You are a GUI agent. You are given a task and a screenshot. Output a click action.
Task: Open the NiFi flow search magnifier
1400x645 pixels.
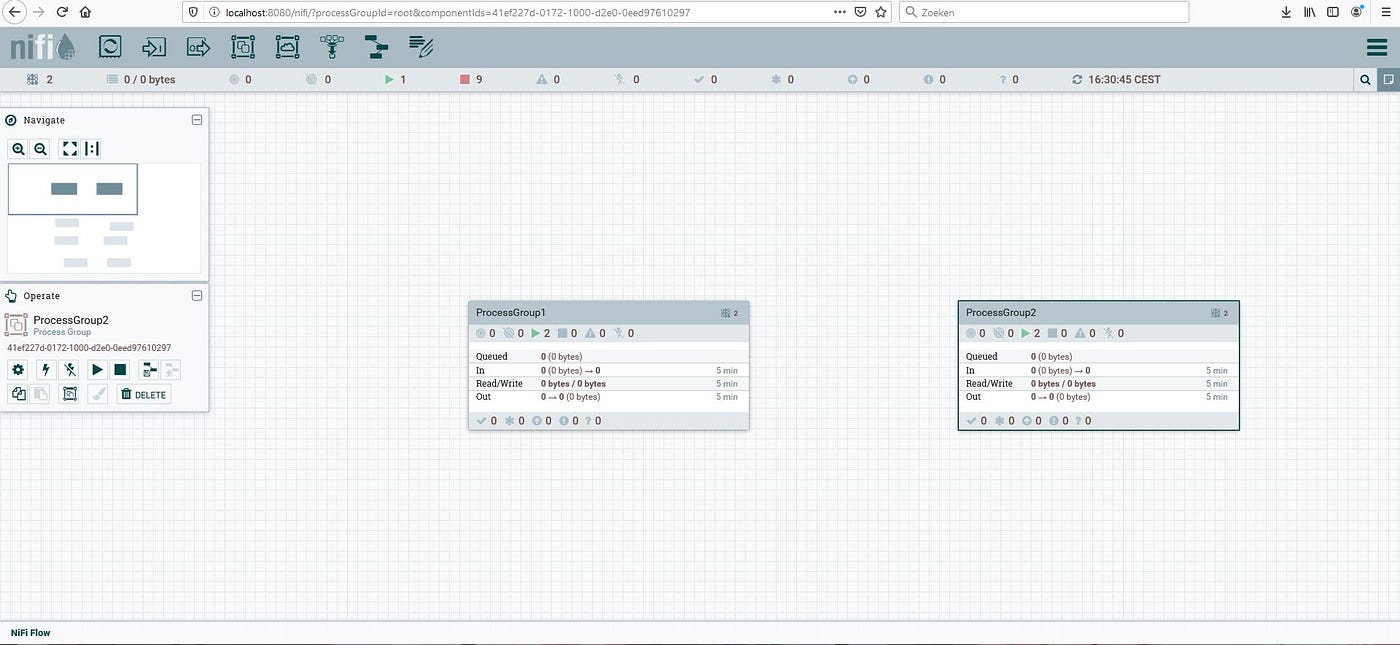click(1365, 80)
